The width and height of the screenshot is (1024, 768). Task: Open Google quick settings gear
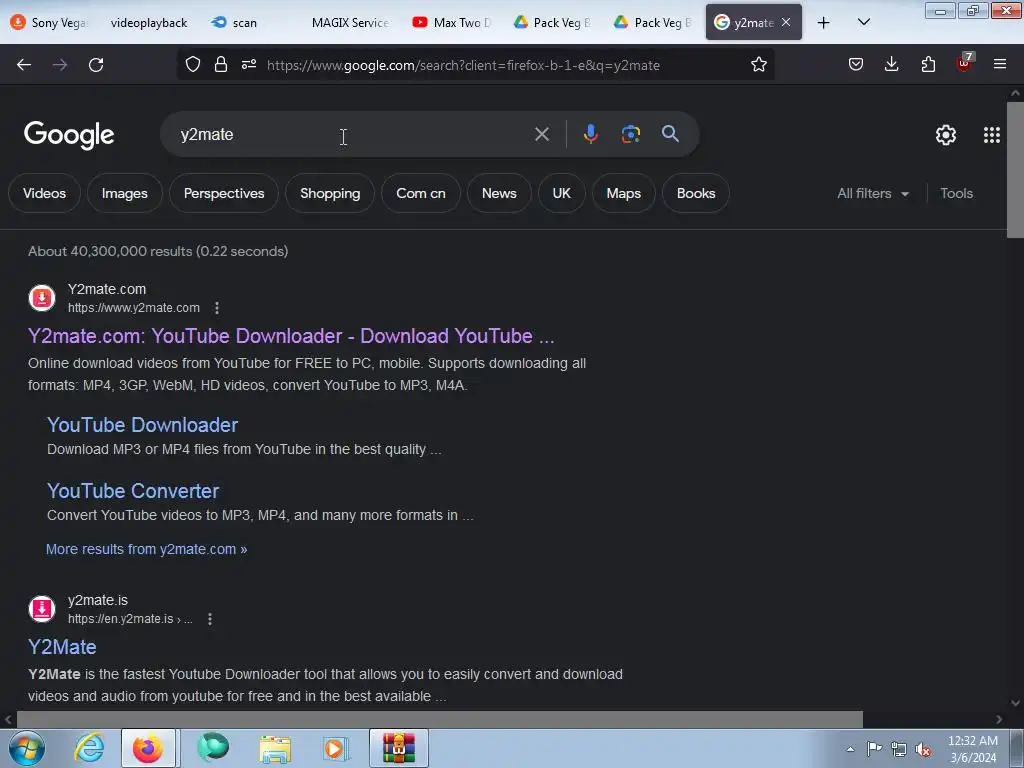tap(946, 135)
